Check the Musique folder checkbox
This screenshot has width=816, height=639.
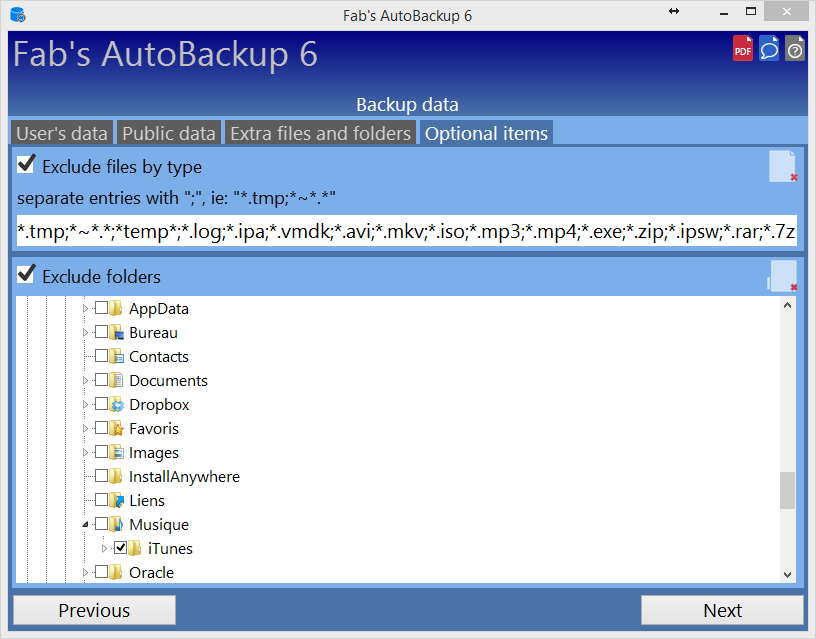[101, 523]
